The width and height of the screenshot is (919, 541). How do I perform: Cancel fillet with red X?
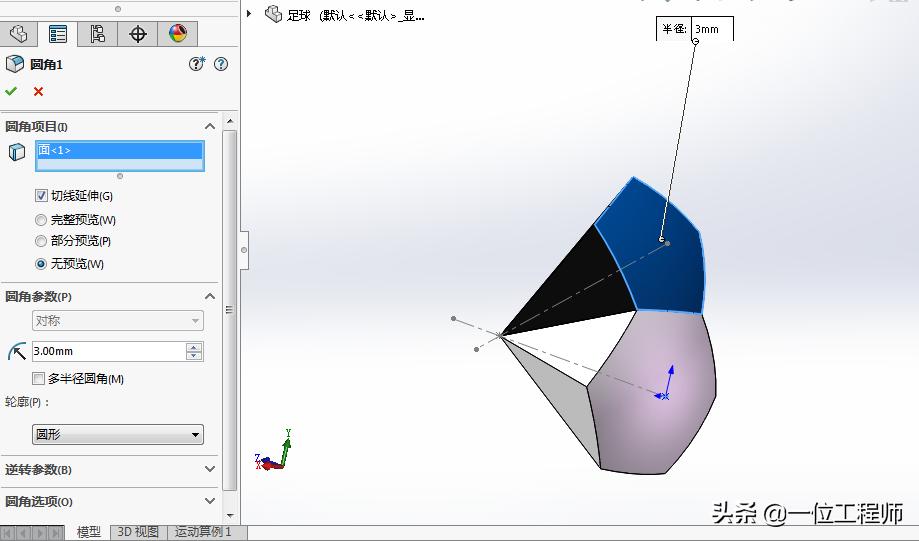click(x=38, y=91)
